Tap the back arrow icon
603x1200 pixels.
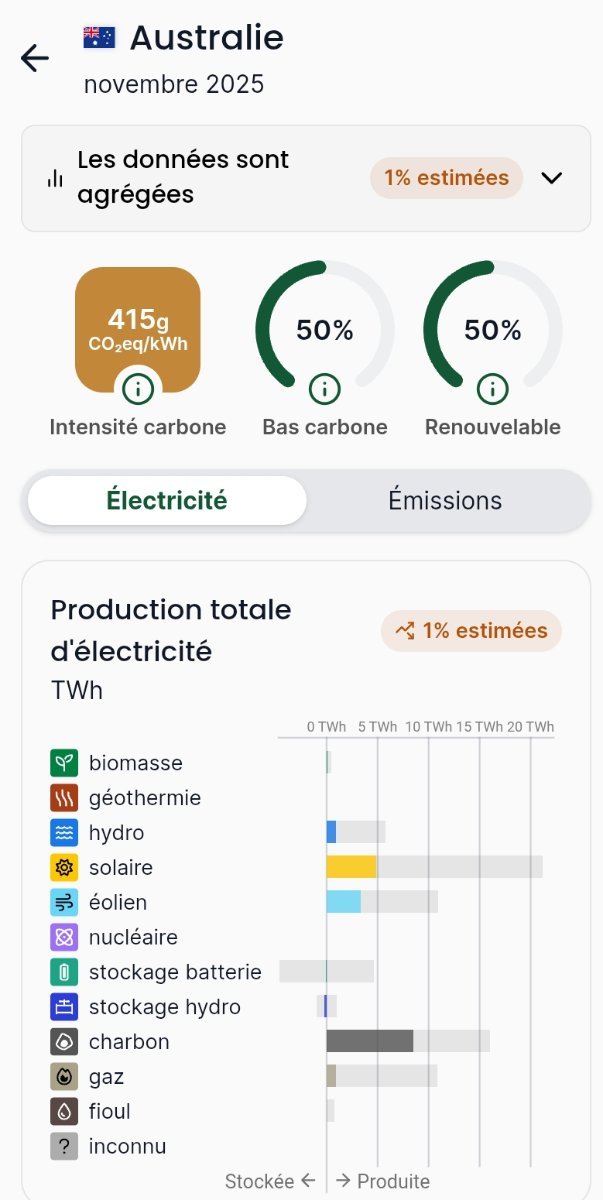pyautogui.click(x=35, y=58)
